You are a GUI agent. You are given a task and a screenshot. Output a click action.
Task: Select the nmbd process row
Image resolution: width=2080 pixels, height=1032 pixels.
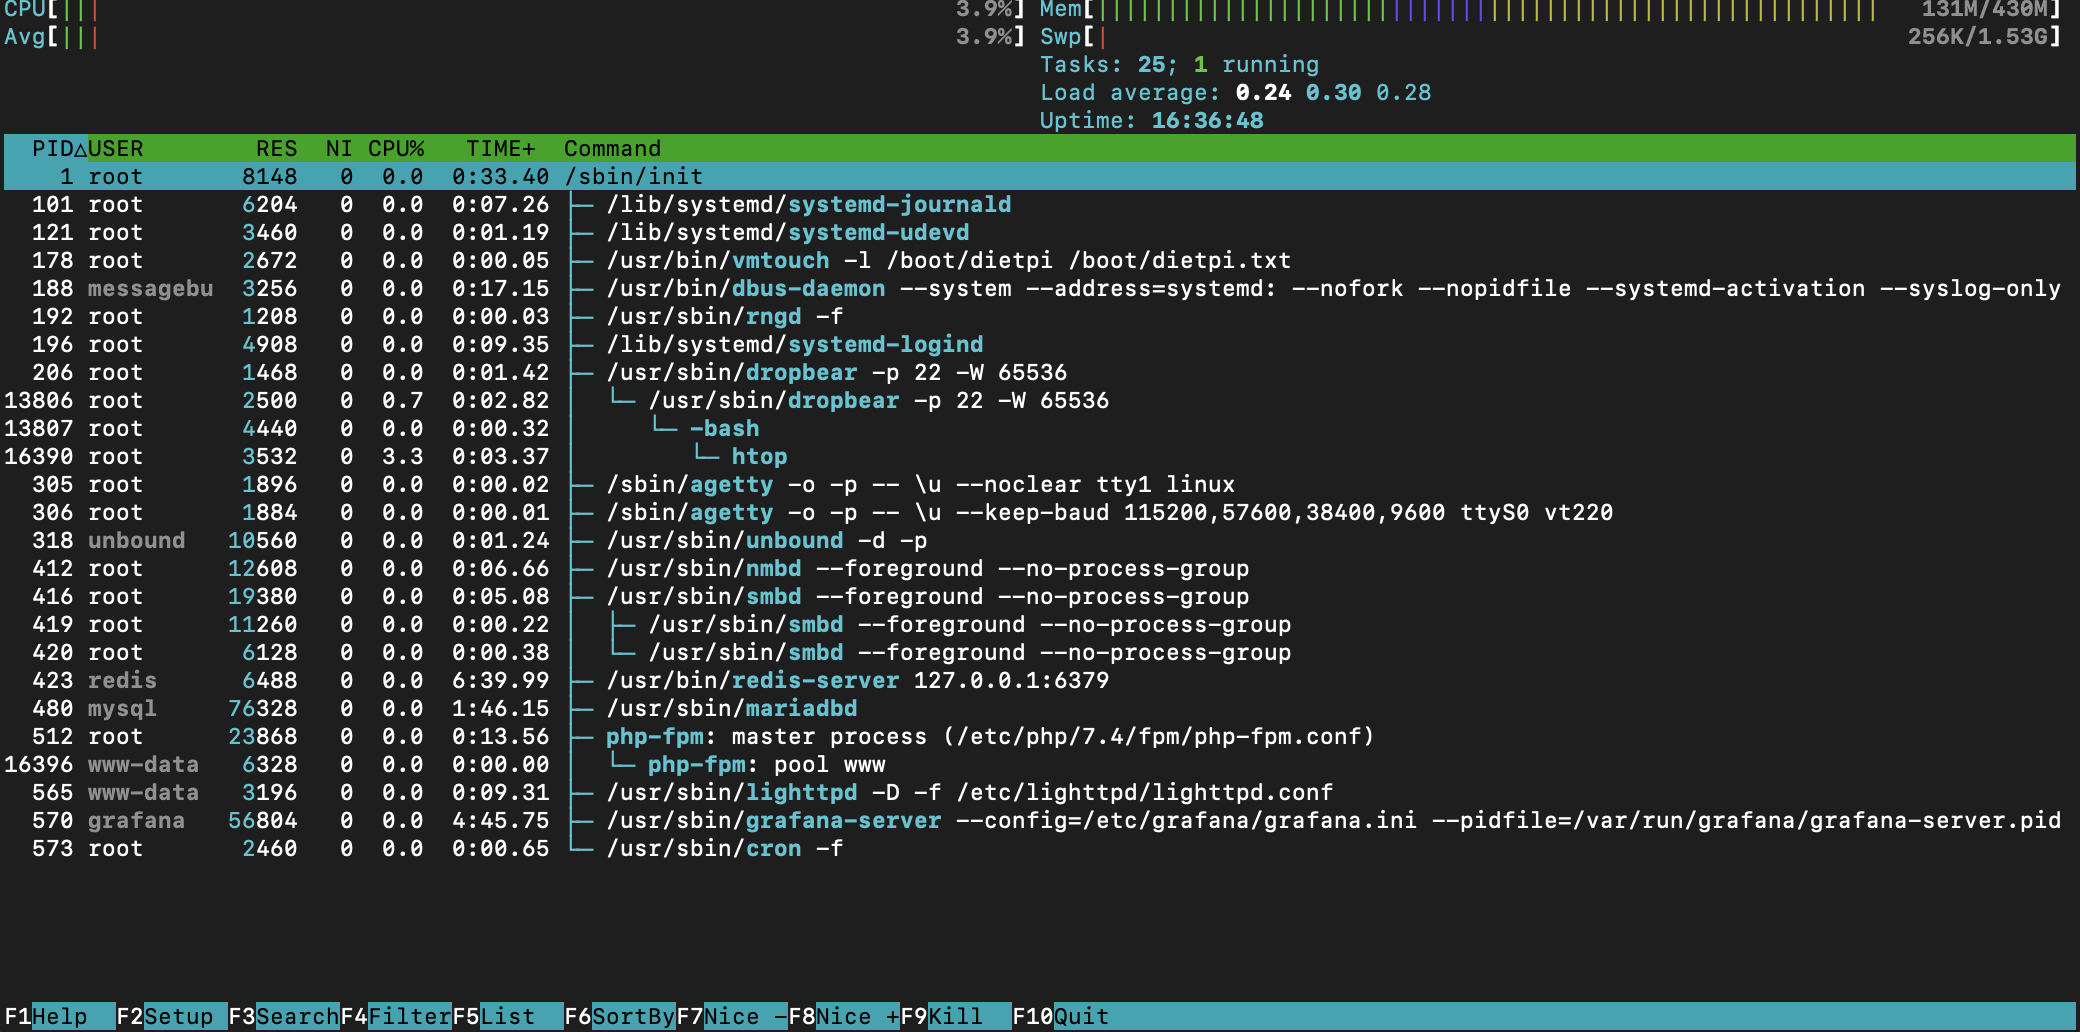[1040, 568]
